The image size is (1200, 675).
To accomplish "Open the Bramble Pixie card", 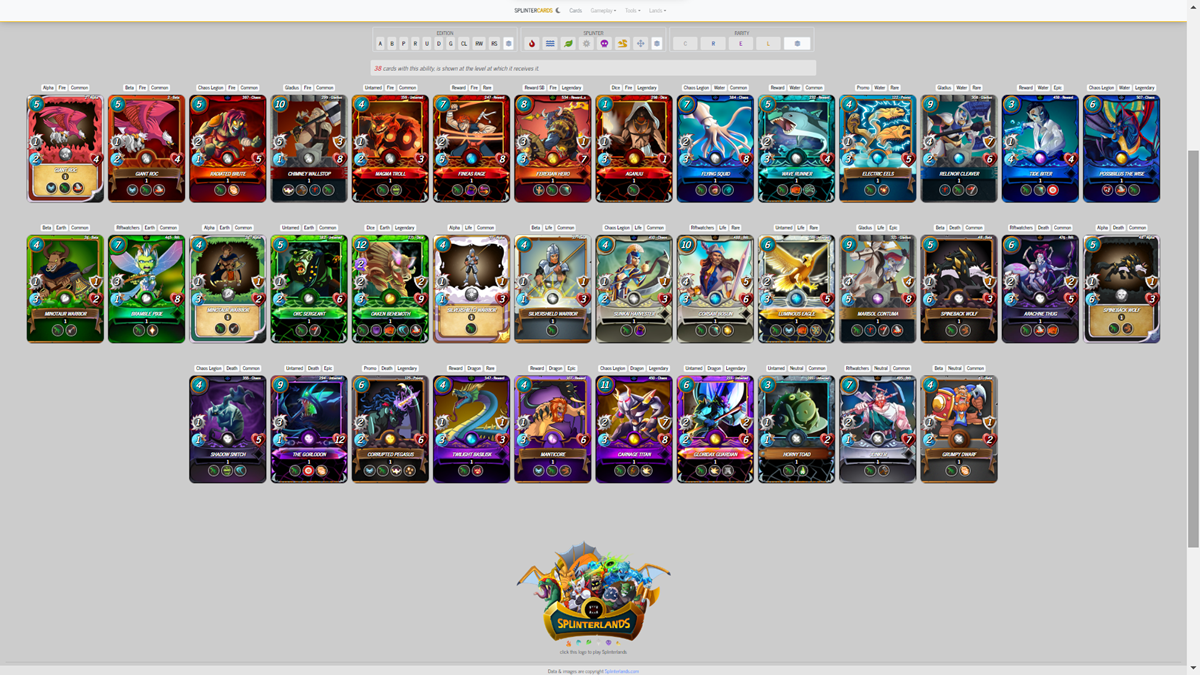I will [146, 288].
